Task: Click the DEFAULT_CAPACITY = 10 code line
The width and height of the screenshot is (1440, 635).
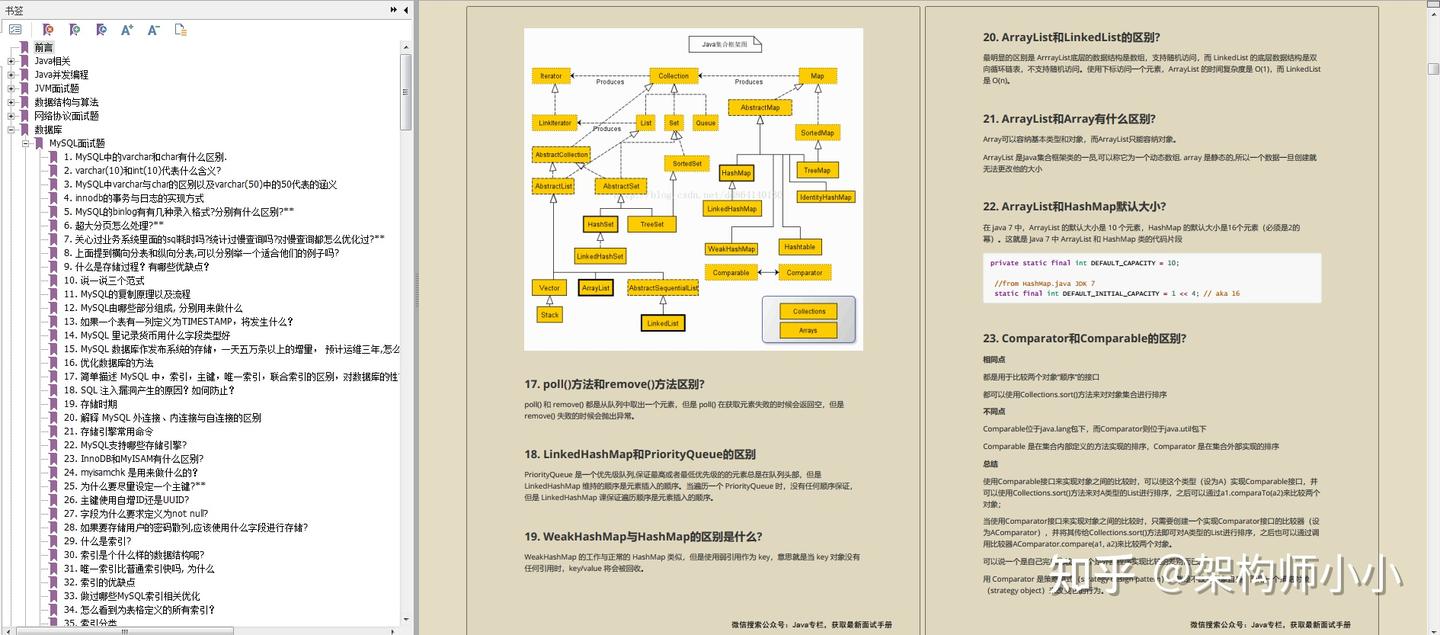Action: click(1084, 262)
